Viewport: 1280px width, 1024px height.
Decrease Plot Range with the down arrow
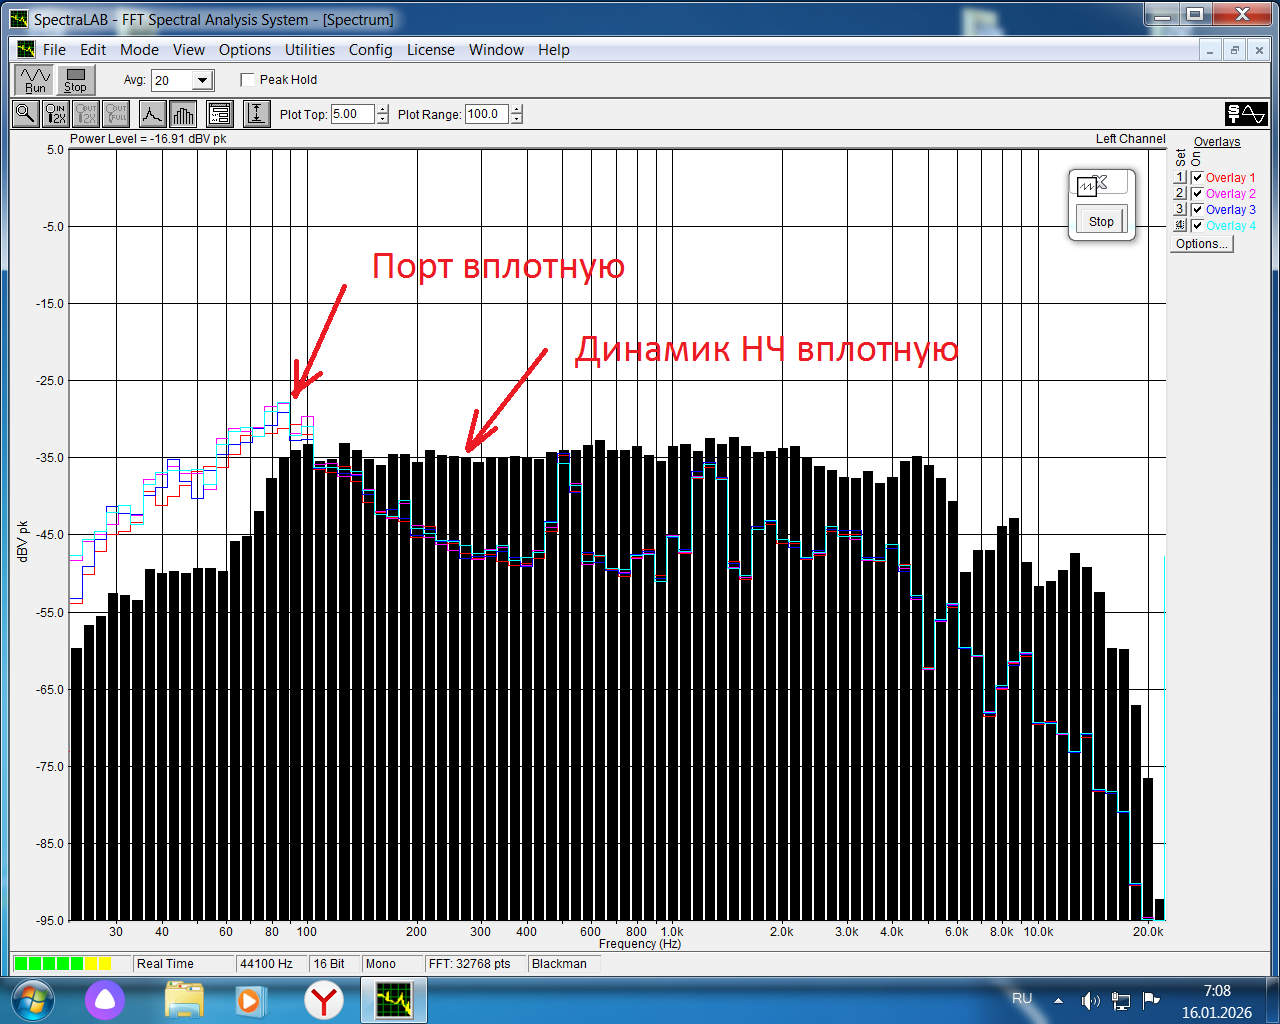(x=516, y=119)
